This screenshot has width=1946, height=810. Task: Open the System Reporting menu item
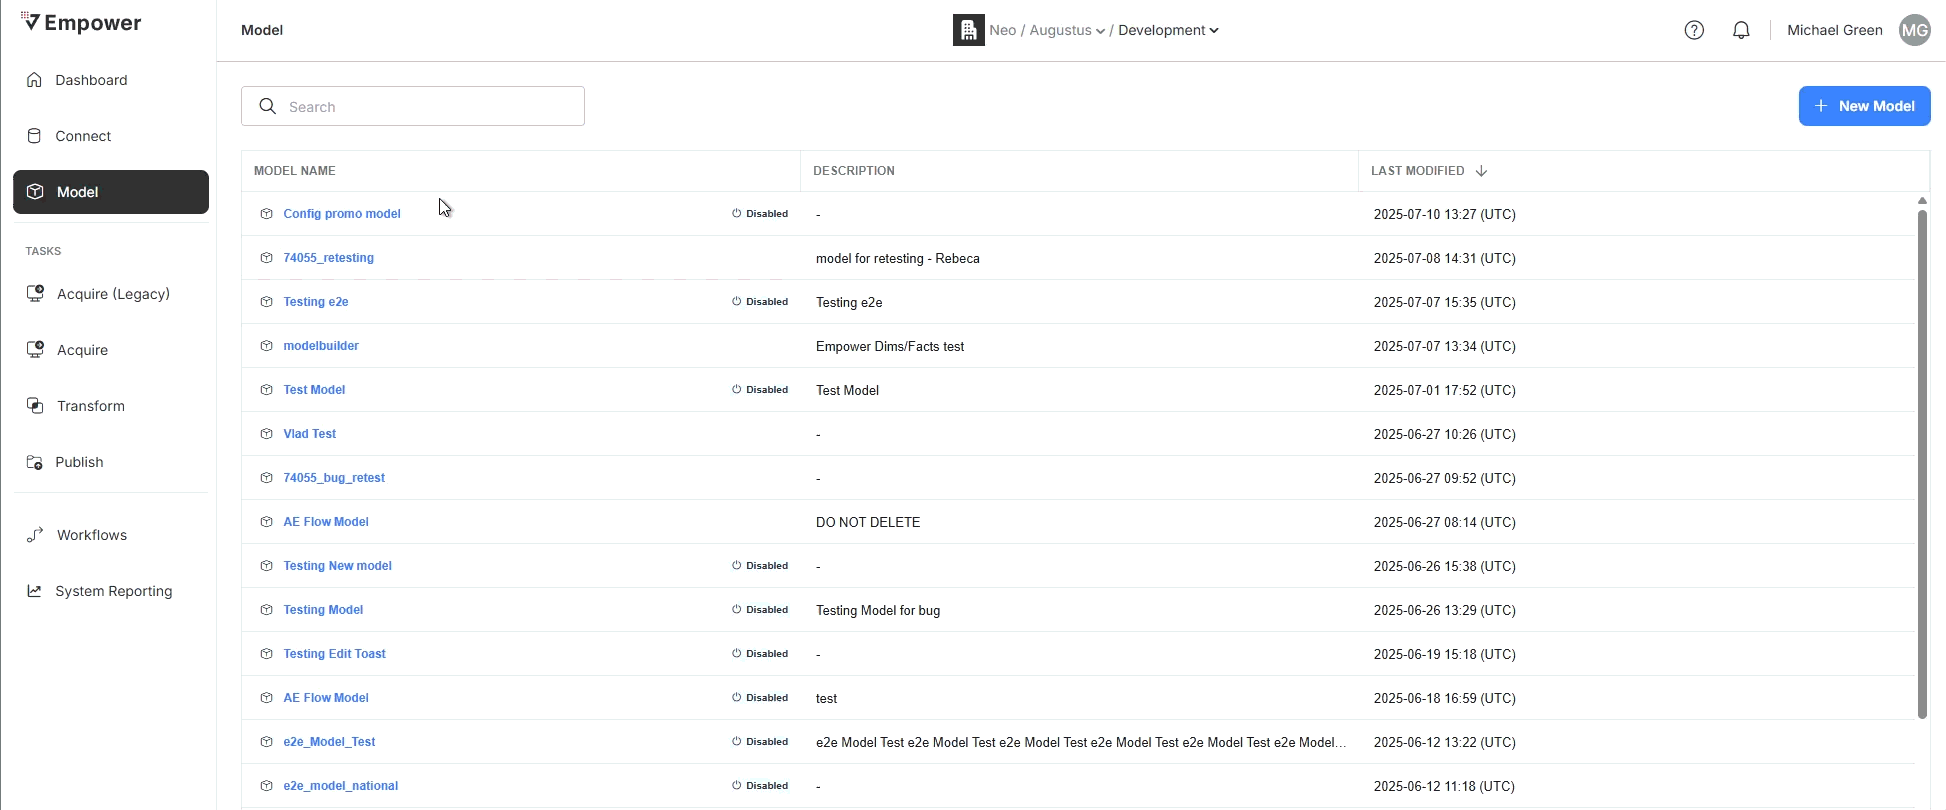click(x=111, y=591)
